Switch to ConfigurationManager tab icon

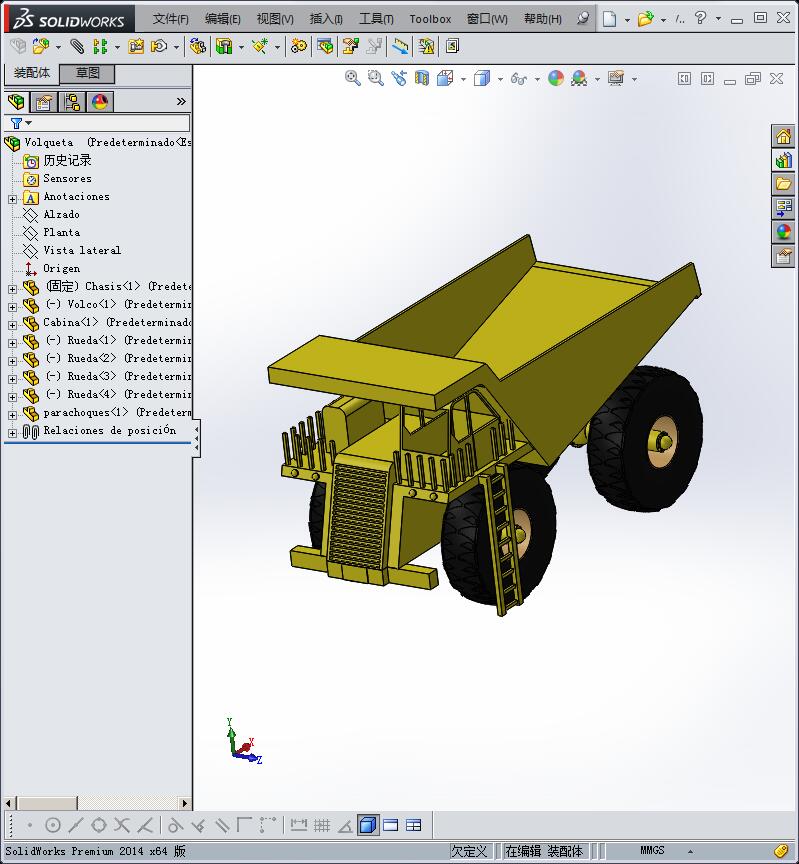point(72,102)
